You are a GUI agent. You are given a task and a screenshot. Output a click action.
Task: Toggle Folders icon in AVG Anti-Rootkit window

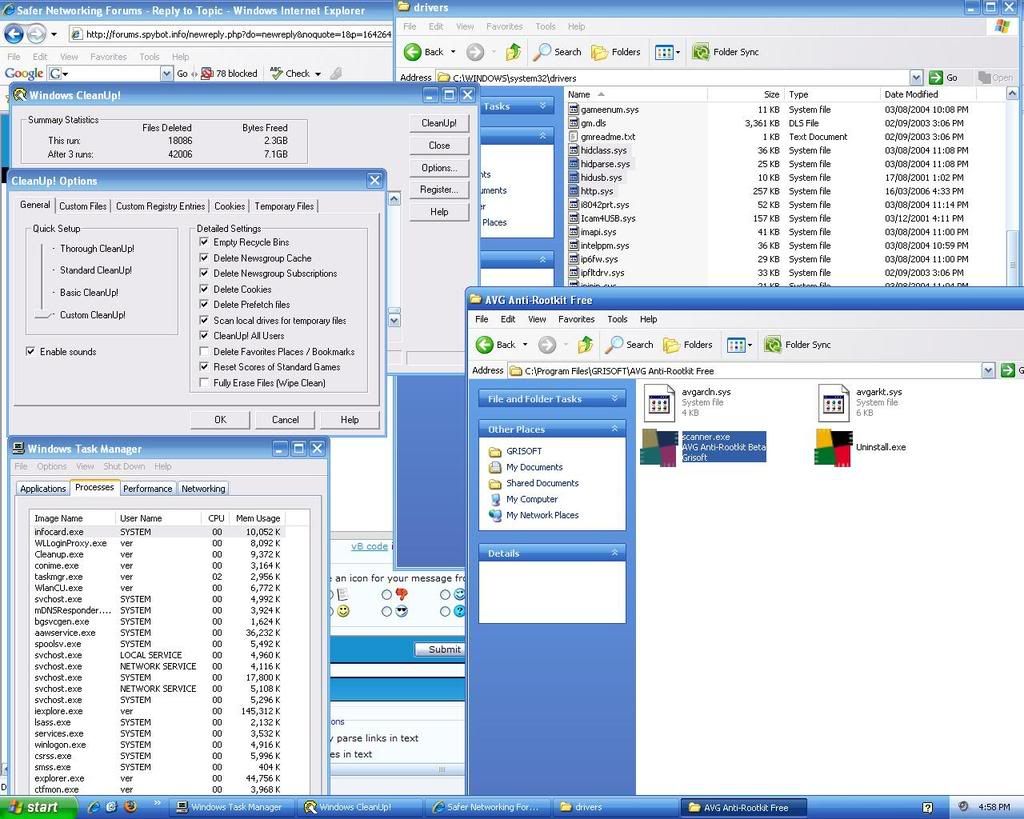point(671,345)
